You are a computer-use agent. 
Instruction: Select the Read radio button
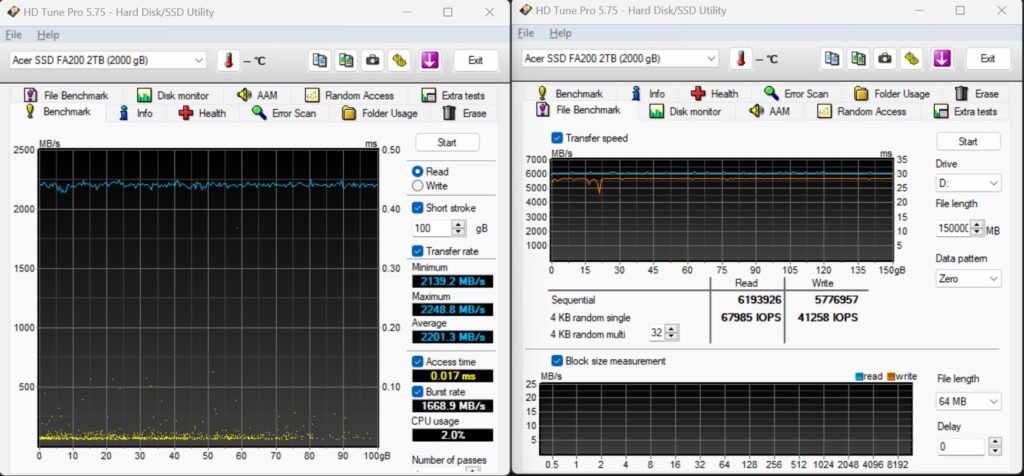click(x=418, y=171)
